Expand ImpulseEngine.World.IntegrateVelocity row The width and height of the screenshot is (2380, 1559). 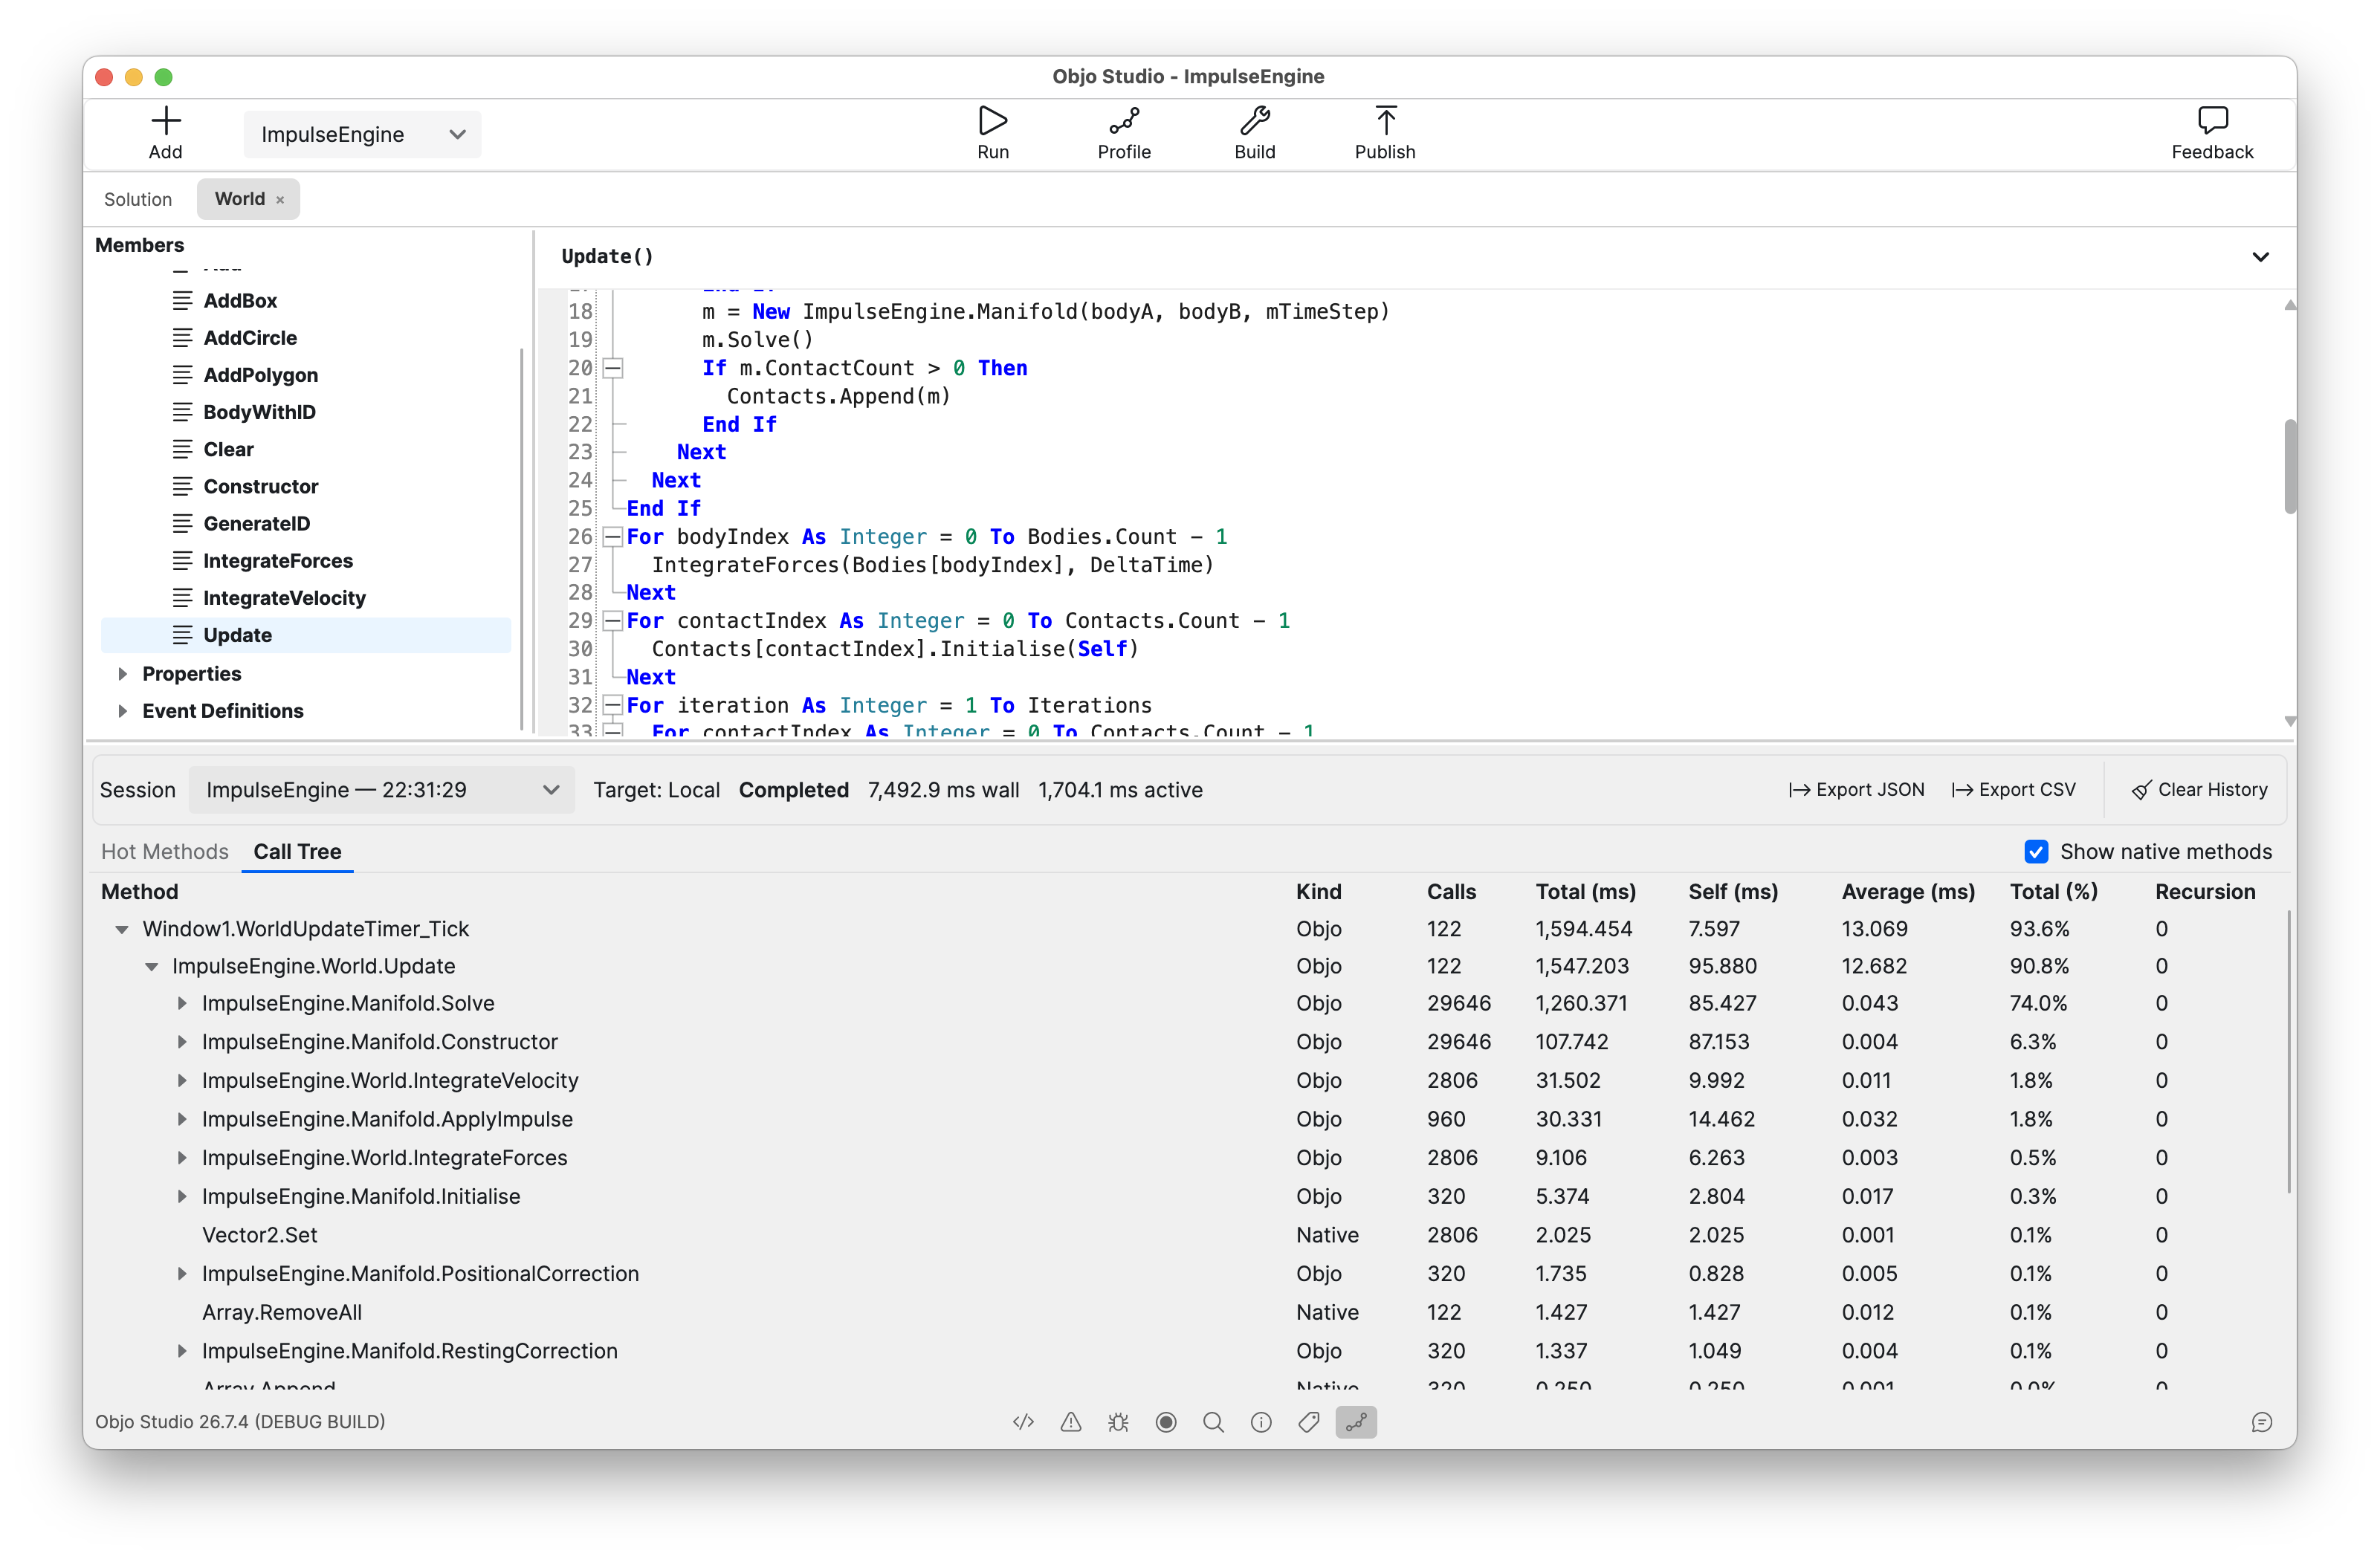coord(182,1080)
